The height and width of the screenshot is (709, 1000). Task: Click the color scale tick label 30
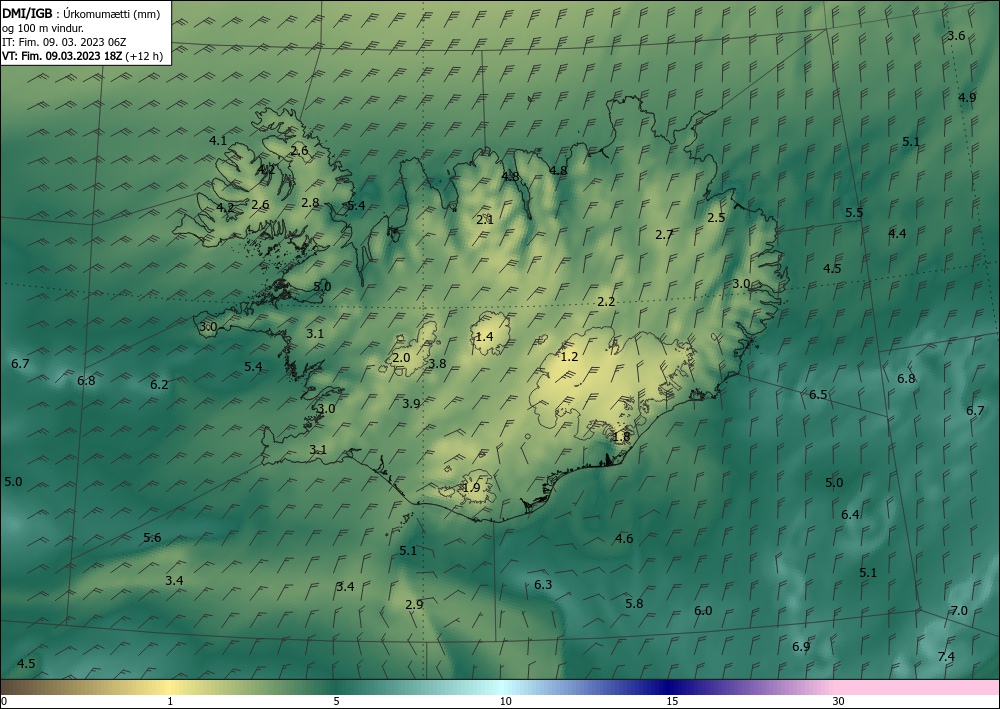pos(839,701)
